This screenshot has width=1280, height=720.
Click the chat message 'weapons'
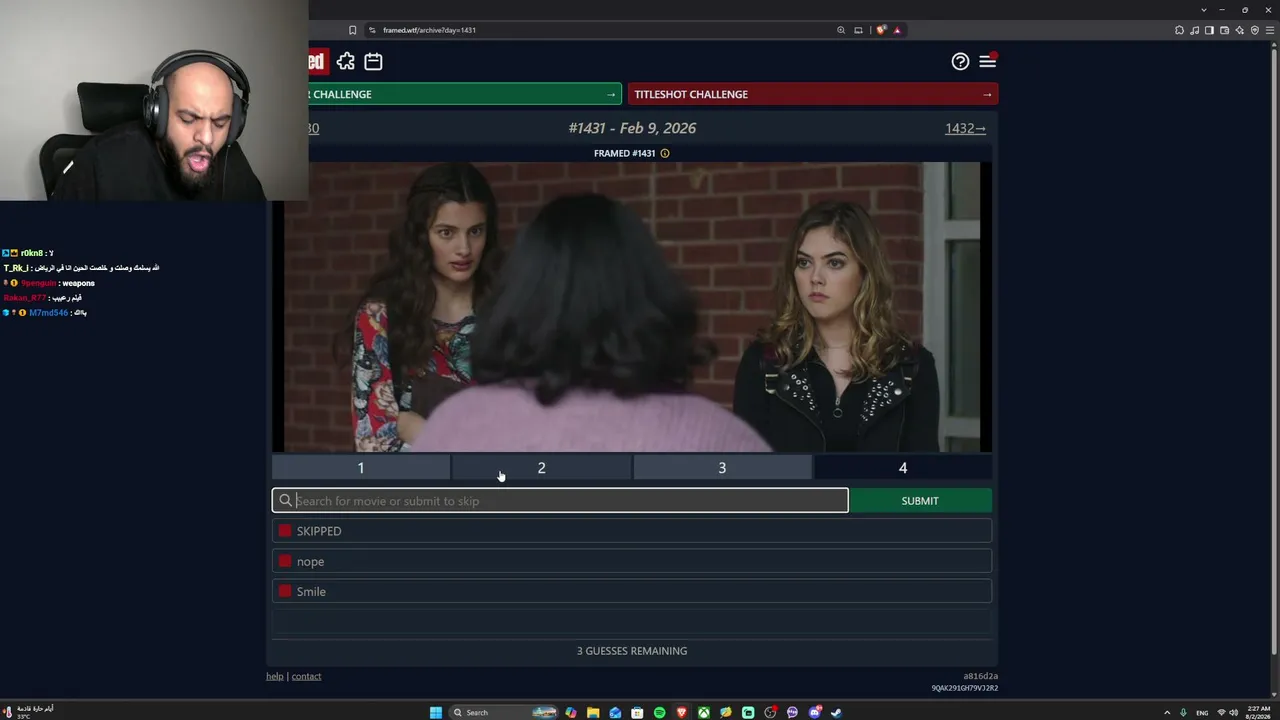78,283
